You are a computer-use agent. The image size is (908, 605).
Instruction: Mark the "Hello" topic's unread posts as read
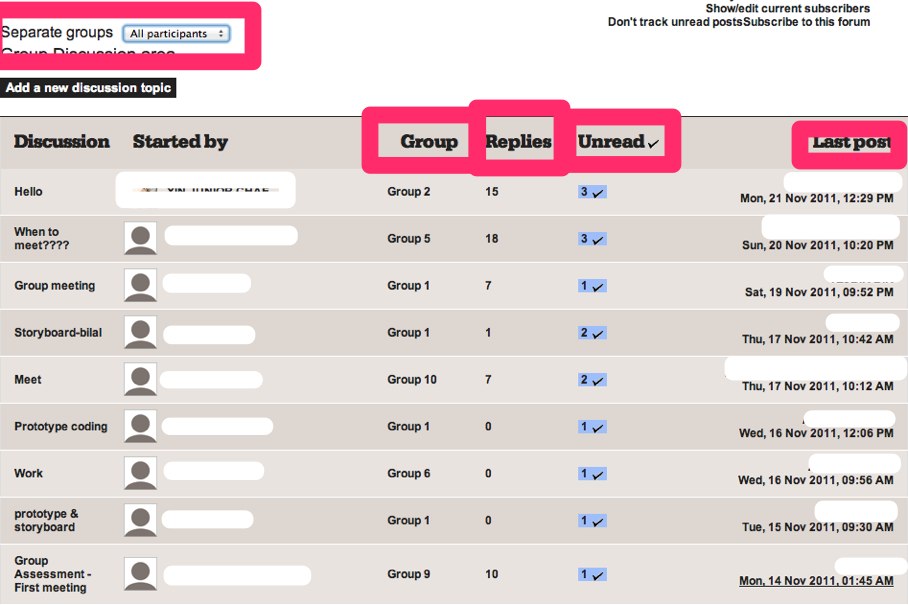pyautogui.click(x=603, y=192)
